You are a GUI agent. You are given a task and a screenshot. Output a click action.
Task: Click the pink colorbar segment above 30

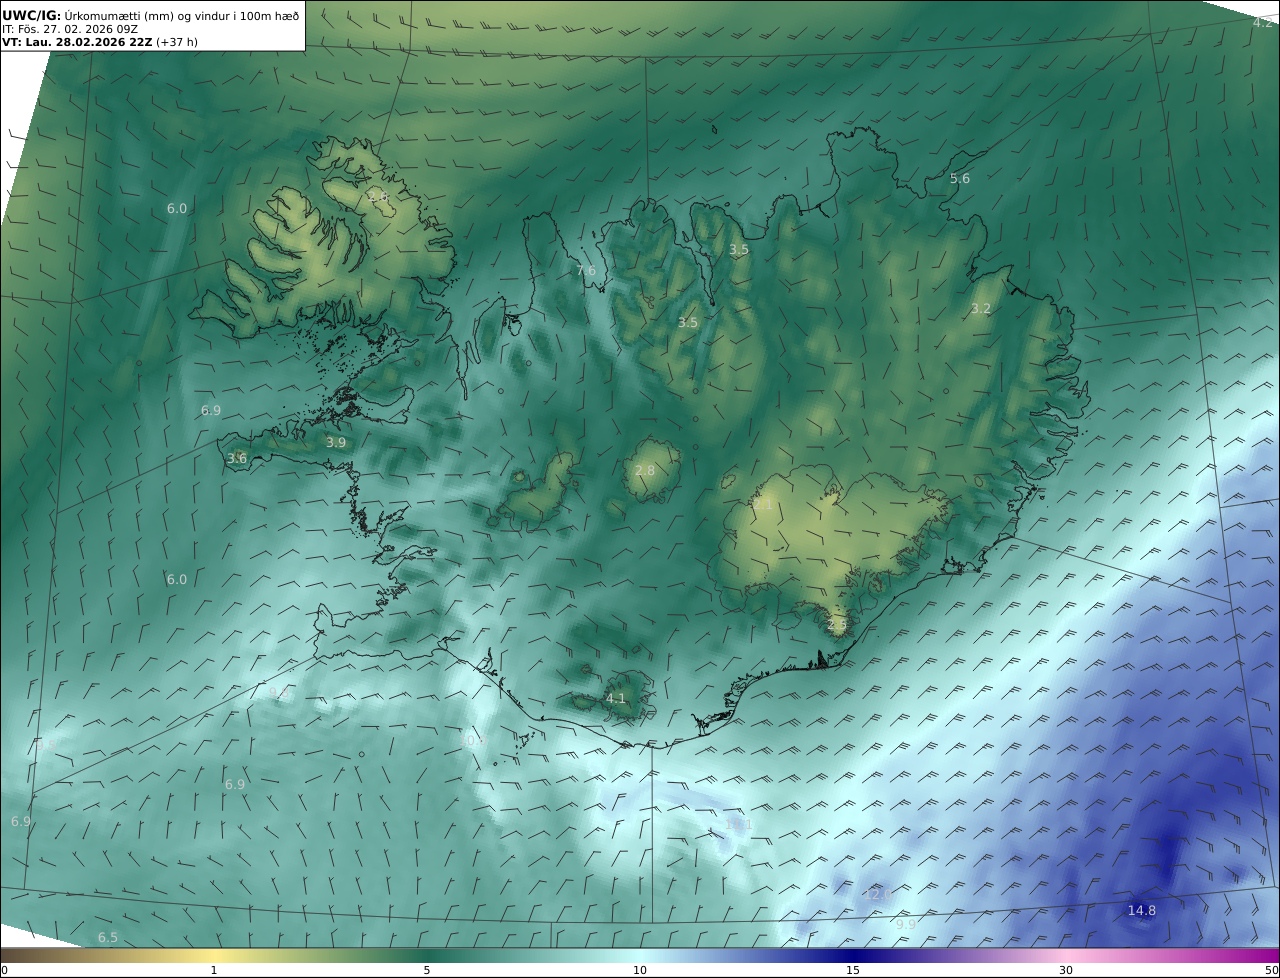coord(1066,955)
